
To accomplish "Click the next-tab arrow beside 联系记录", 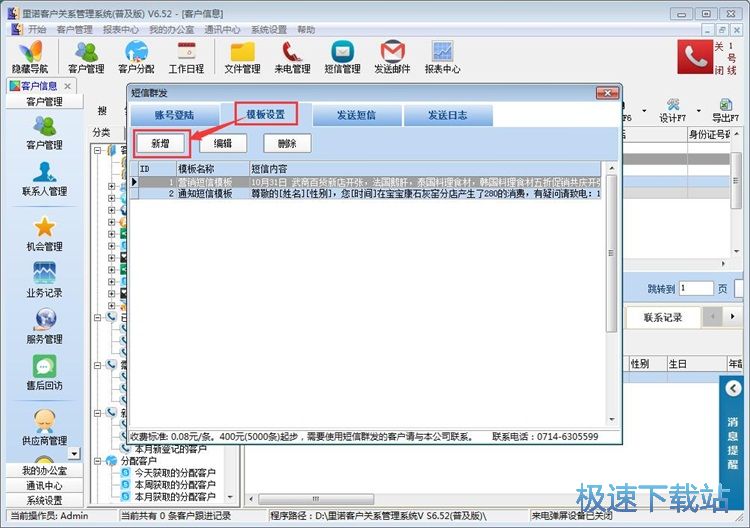I will tap(732, 317).
